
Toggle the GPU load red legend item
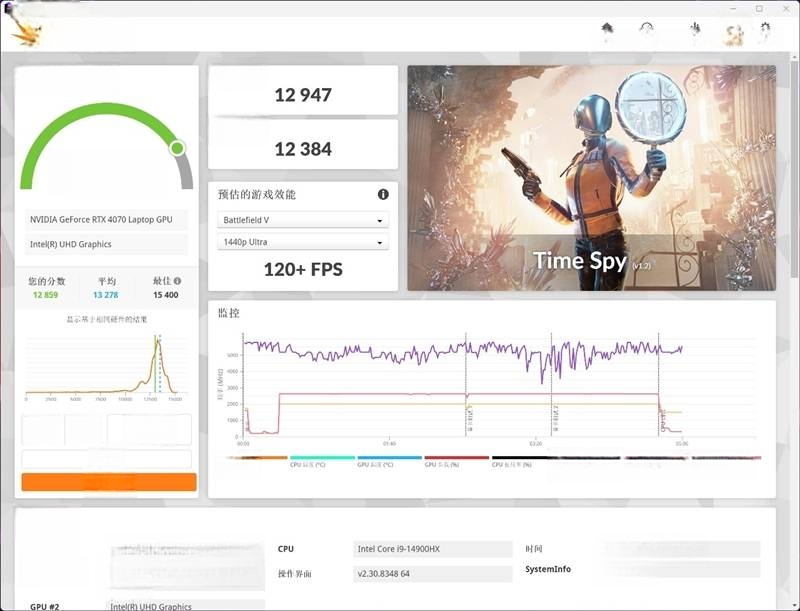click(x=457, y=461)
